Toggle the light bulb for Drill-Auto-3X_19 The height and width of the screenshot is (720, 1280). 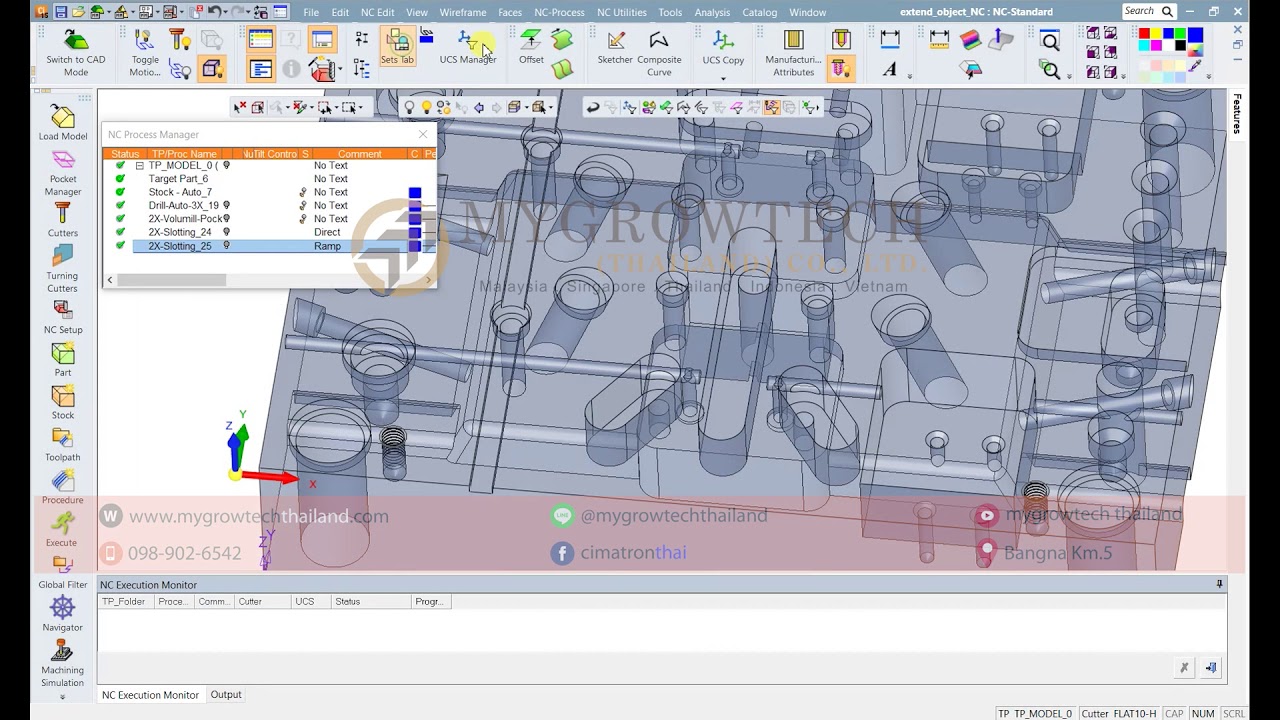point(226,205)
